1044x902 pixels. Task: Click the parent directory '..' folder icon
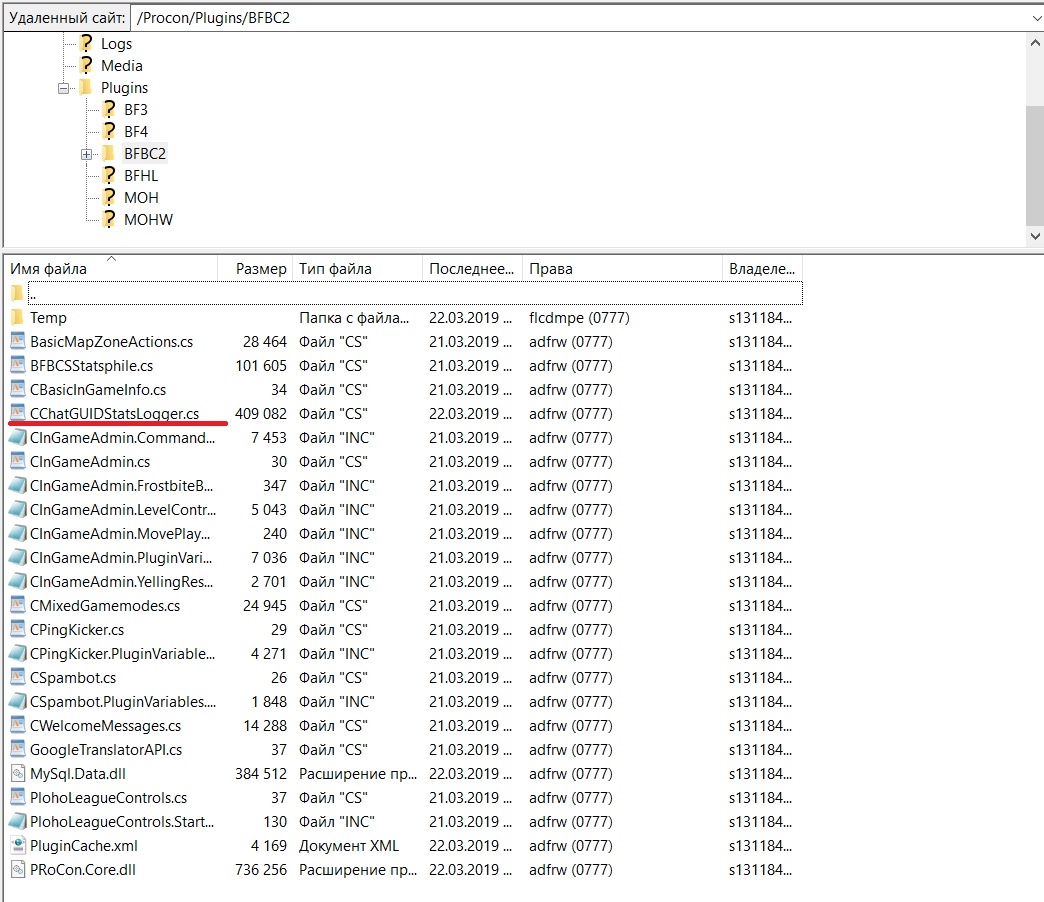pos(17,293)
